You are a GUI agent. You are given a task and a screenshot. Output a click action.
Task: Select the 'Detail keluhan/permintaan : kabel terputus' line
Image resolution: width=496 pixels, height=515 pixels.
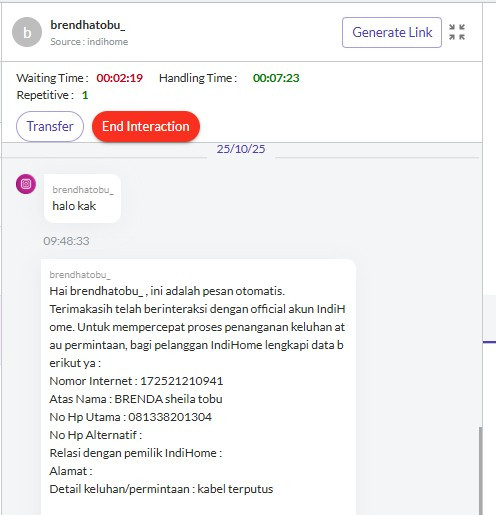coord(161,489)
